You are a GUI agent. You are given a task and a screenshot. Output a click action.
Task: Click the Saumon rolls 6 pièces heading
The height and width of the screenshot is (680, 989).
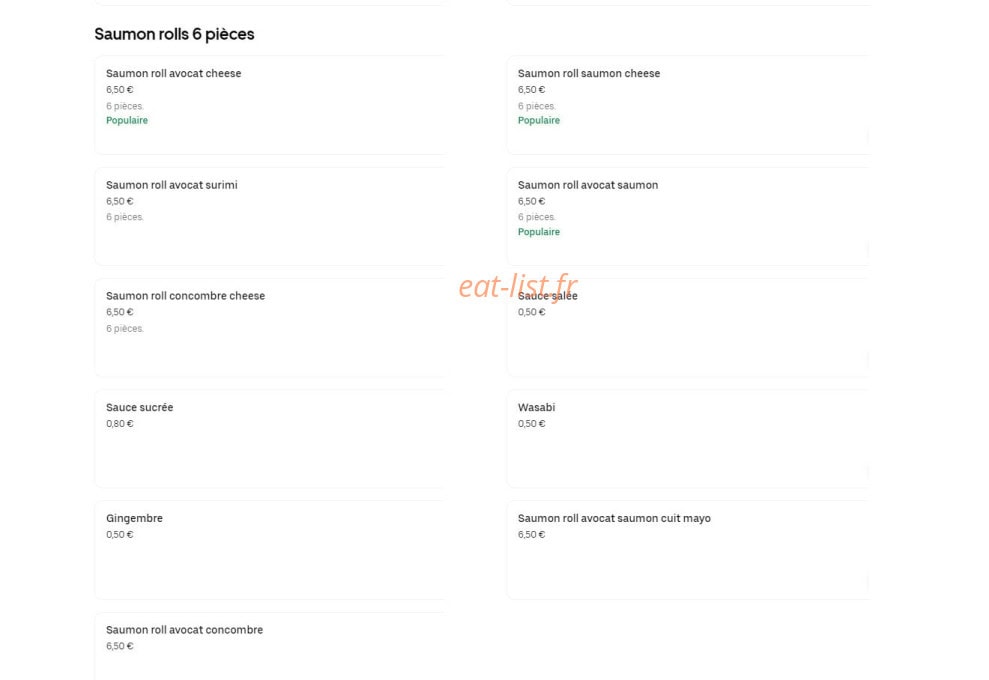[174, 34]
